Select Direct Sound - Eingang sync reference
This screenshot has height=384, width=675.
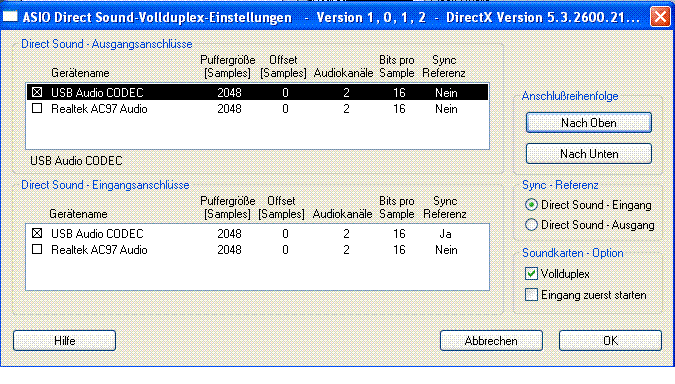pyautogui.click(x=531, y=205)
